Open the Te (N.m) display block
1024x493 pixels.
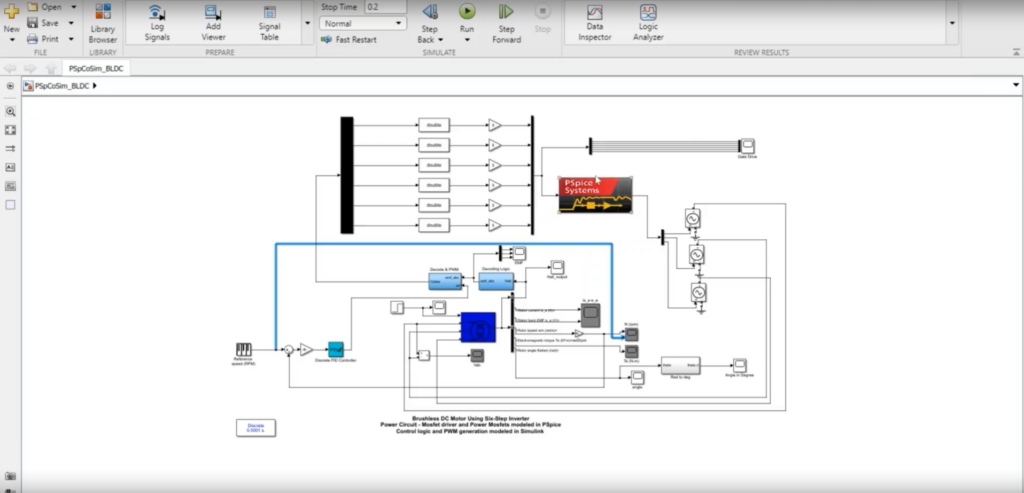pos(632,352)
